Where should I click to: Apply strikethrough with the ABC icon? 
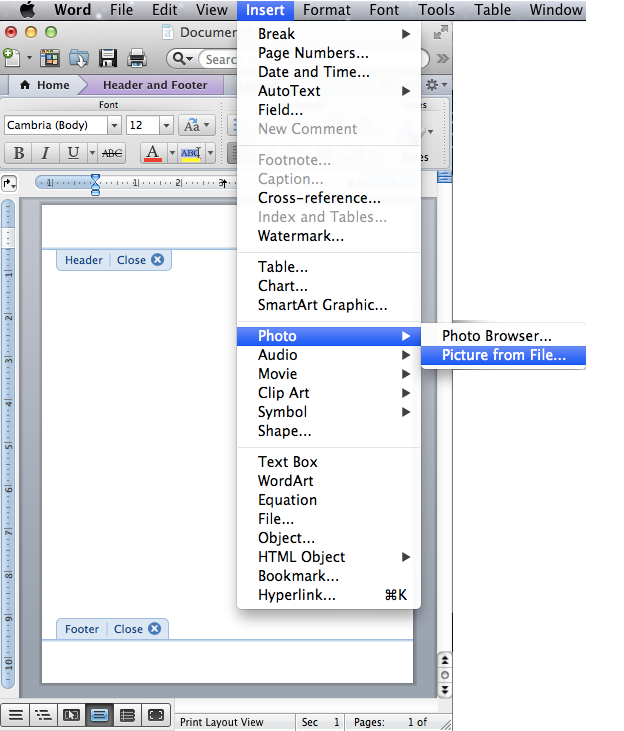(112, 153)
